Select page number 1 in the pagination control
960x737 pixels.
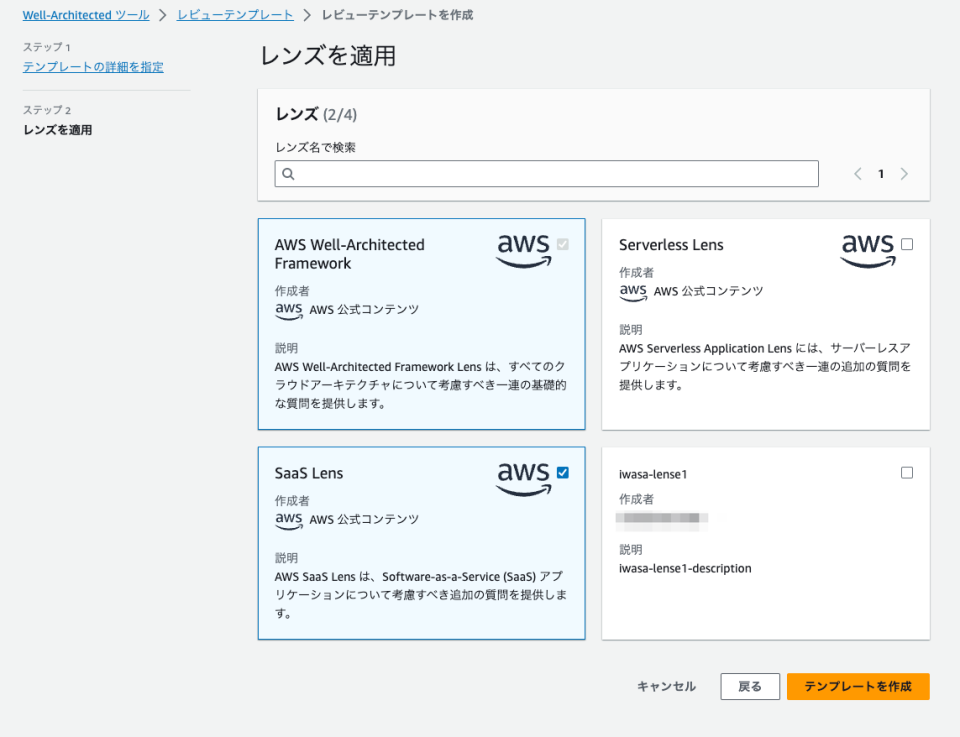(x=881, y=173)
